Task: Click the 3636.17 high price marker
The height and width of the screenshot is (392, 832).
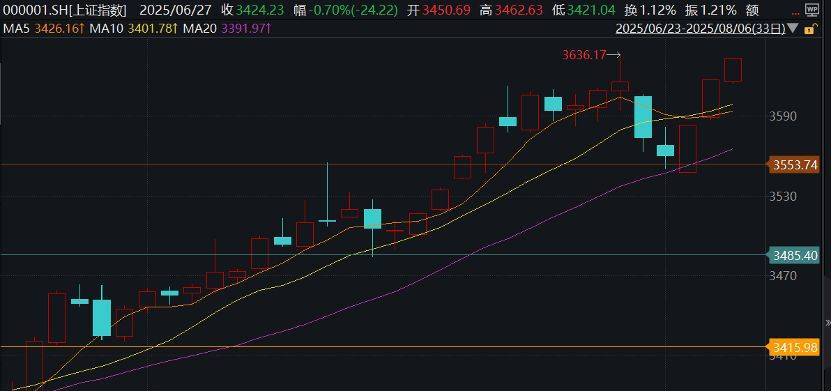Action: tap(584, 54)
